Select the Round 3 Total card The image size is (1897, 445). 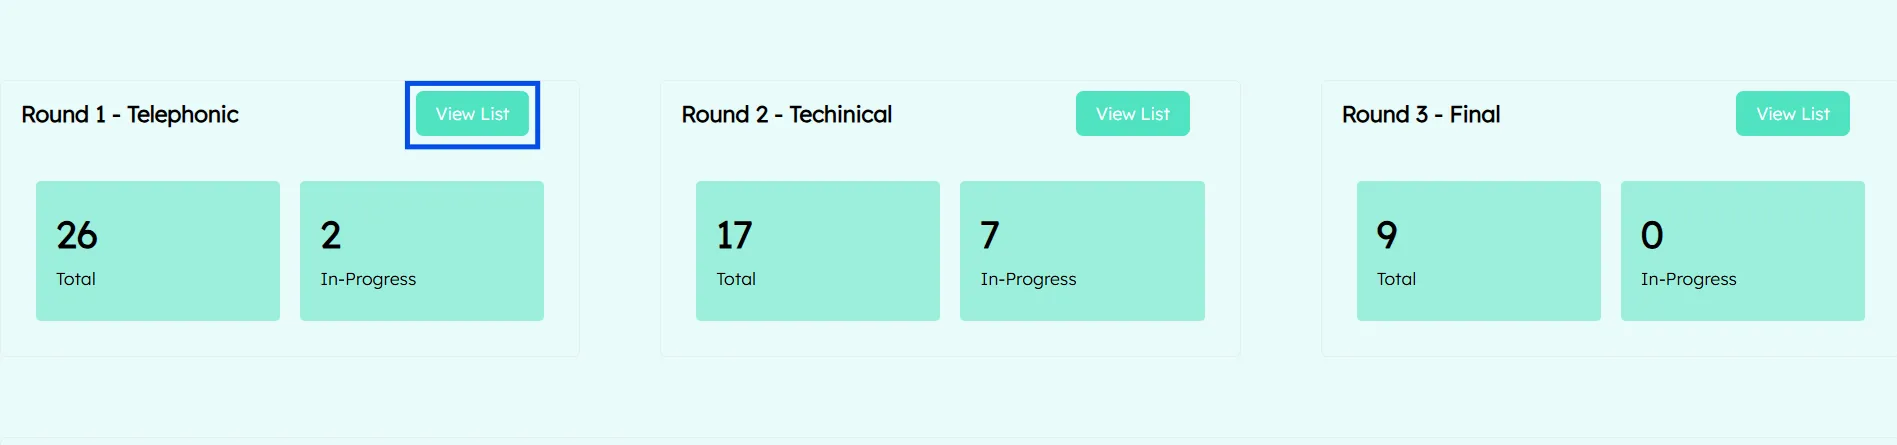click(1478, 251)
